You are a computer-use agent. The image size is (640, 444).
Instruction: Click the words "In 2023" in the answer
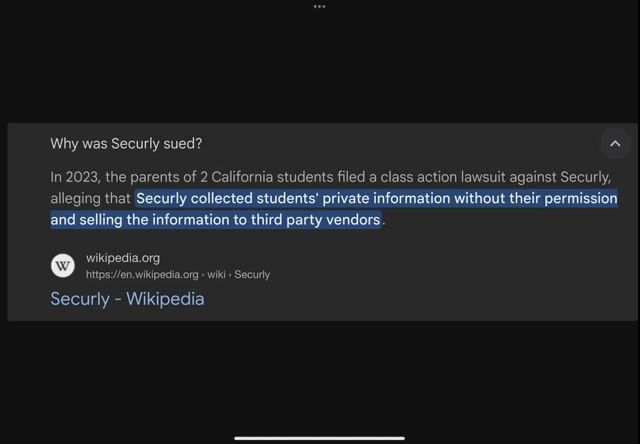coord(73,177)
